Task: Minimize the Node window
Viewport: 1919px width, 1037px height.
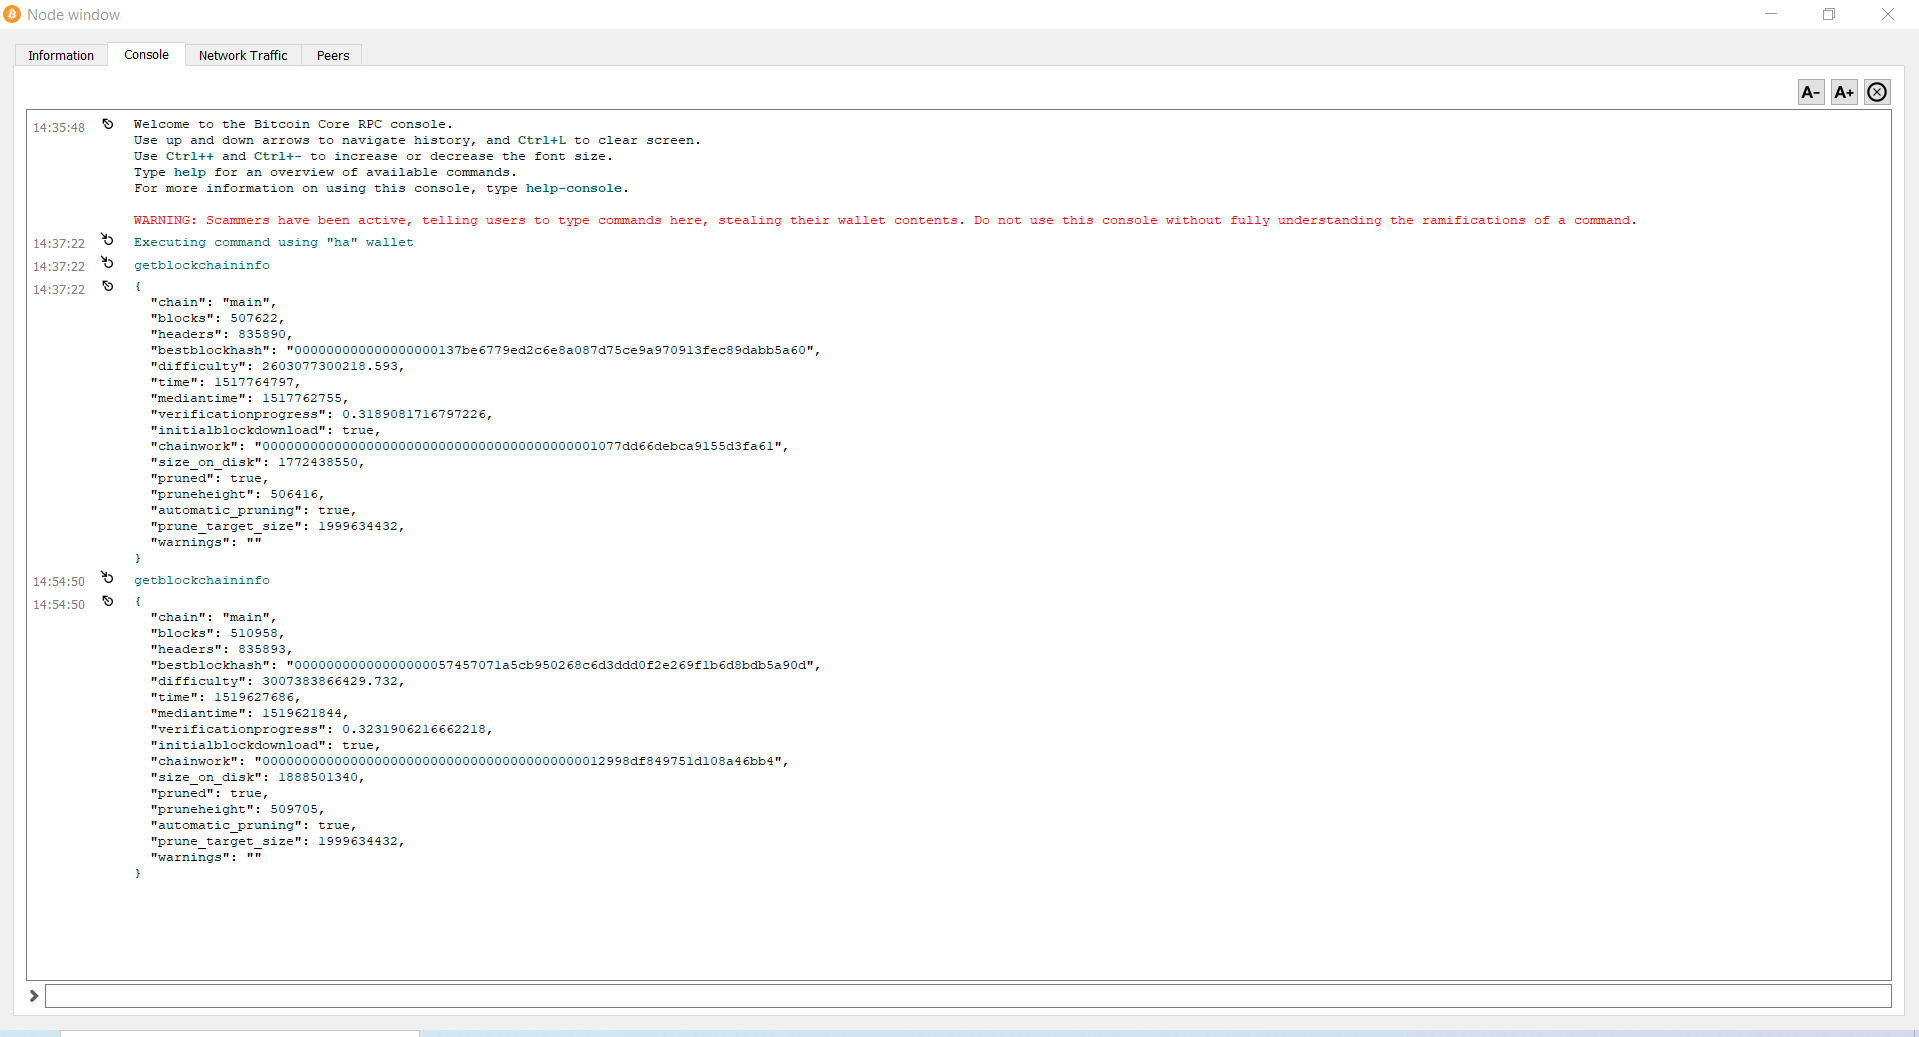Action: point(1771,14)
